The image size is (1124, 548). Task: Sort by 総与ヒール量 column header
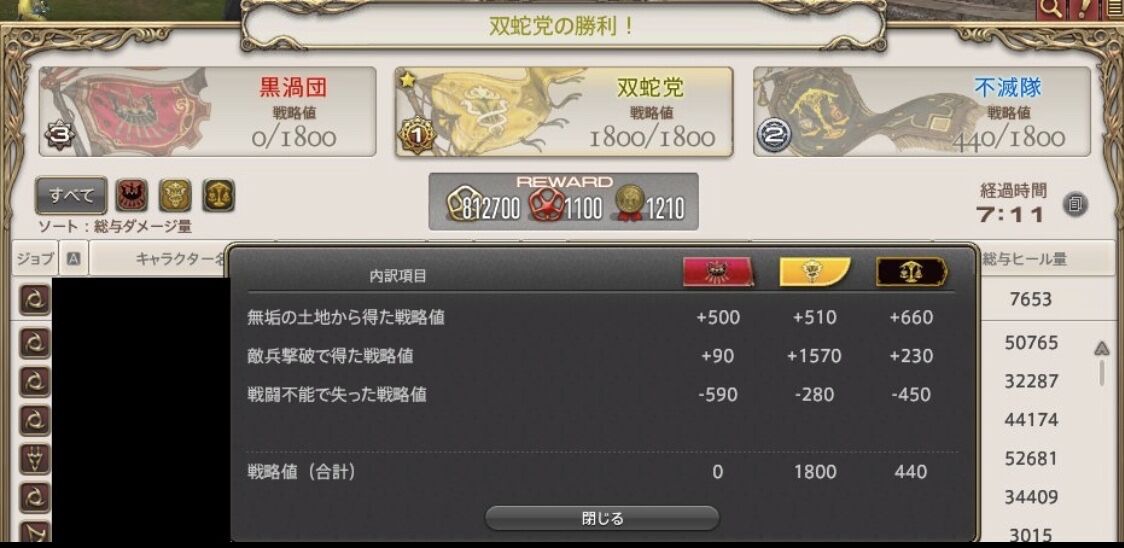[1025, 259]
